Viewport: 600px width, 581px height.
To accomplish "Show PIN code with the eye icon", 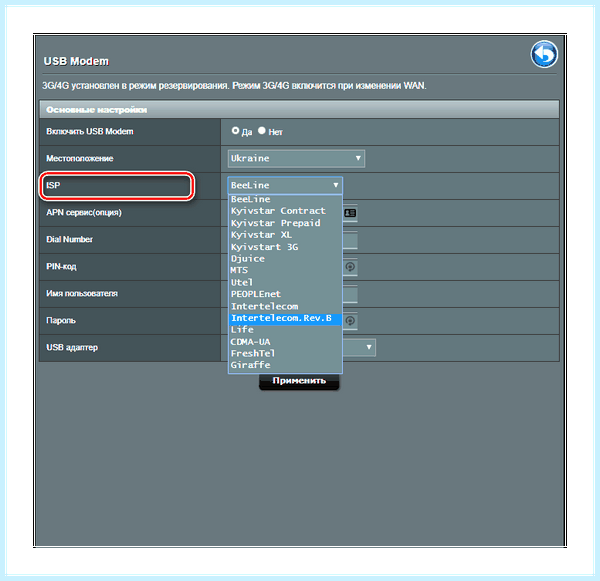I will [x=350, y=267].
